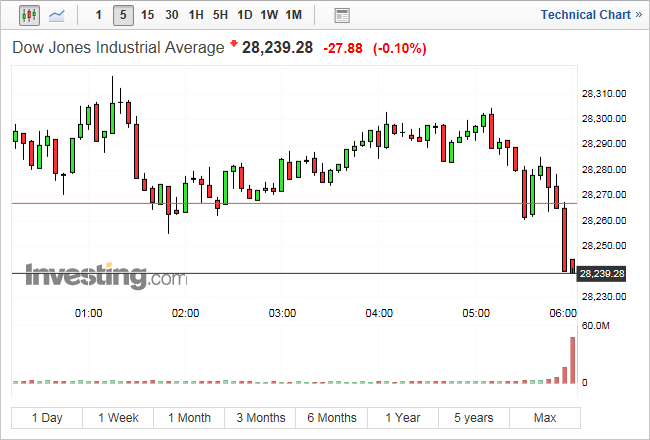Click the 05:00 time axis label

(476, 313)
